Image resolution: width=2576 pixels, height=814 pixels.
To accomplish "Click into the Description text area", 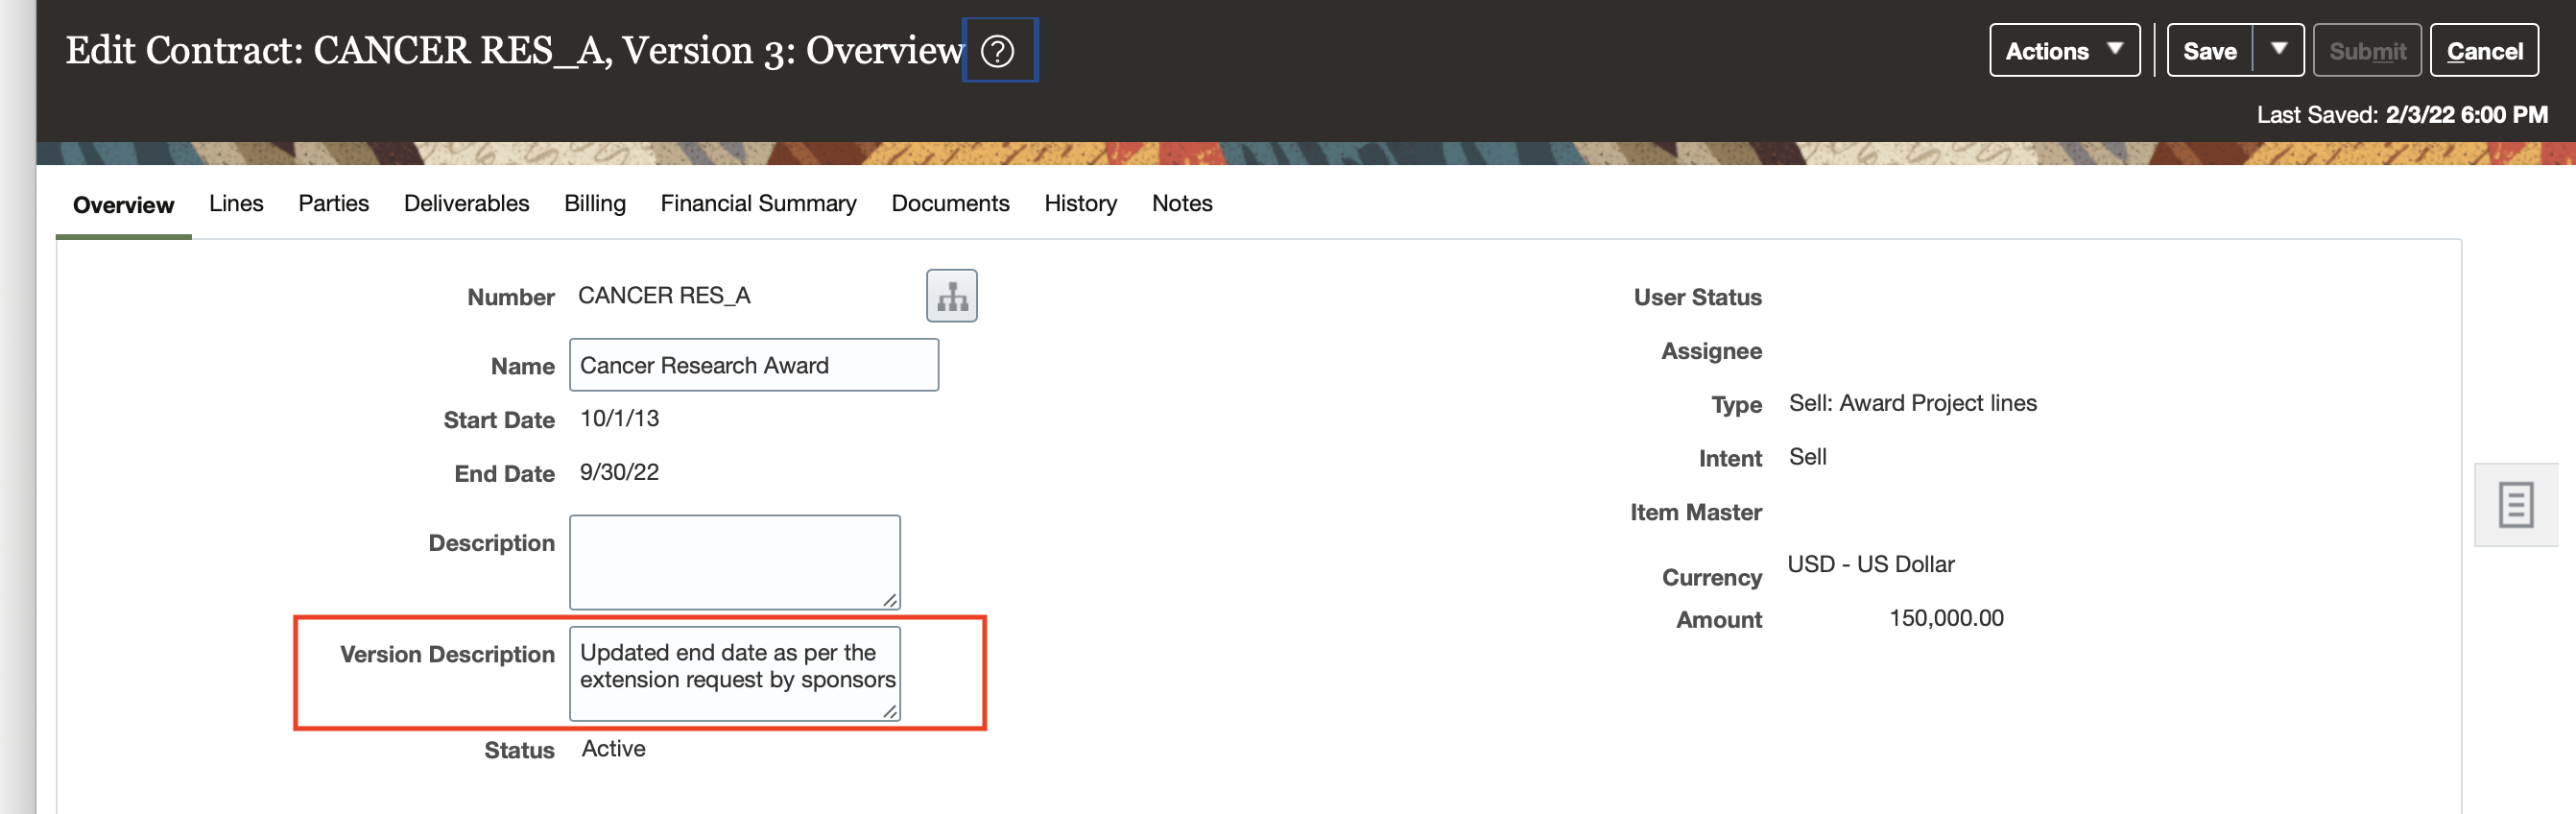I will (735, 562).
